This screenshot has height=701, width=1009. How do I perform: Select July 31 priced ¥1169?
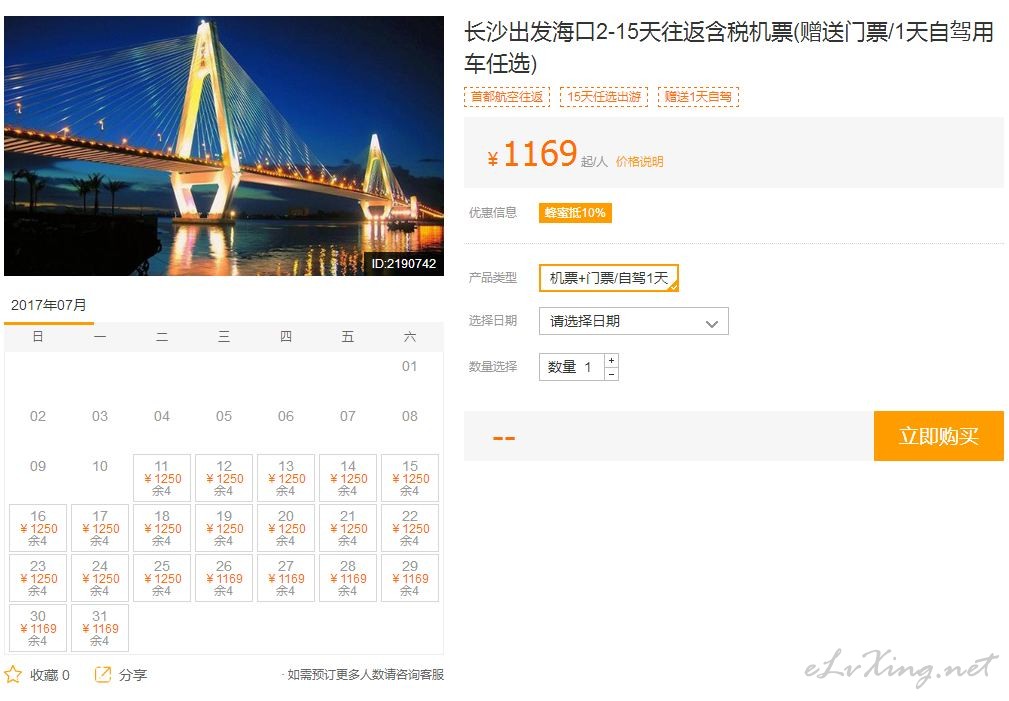point(100,628)
